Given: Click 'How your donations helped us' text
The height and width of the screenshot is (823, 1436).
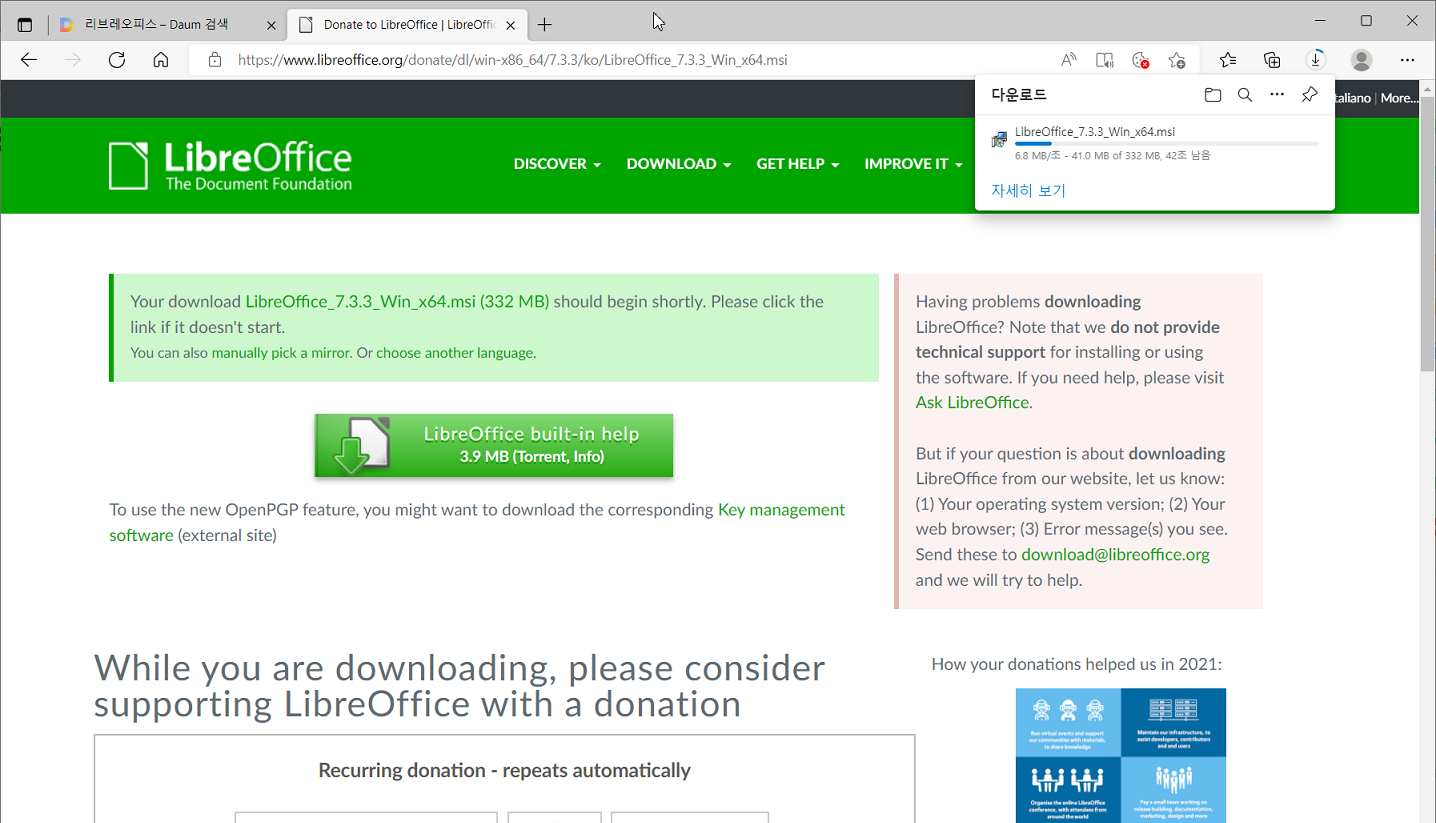Looking at the screenshot, I should click(x=1076, y=664).
